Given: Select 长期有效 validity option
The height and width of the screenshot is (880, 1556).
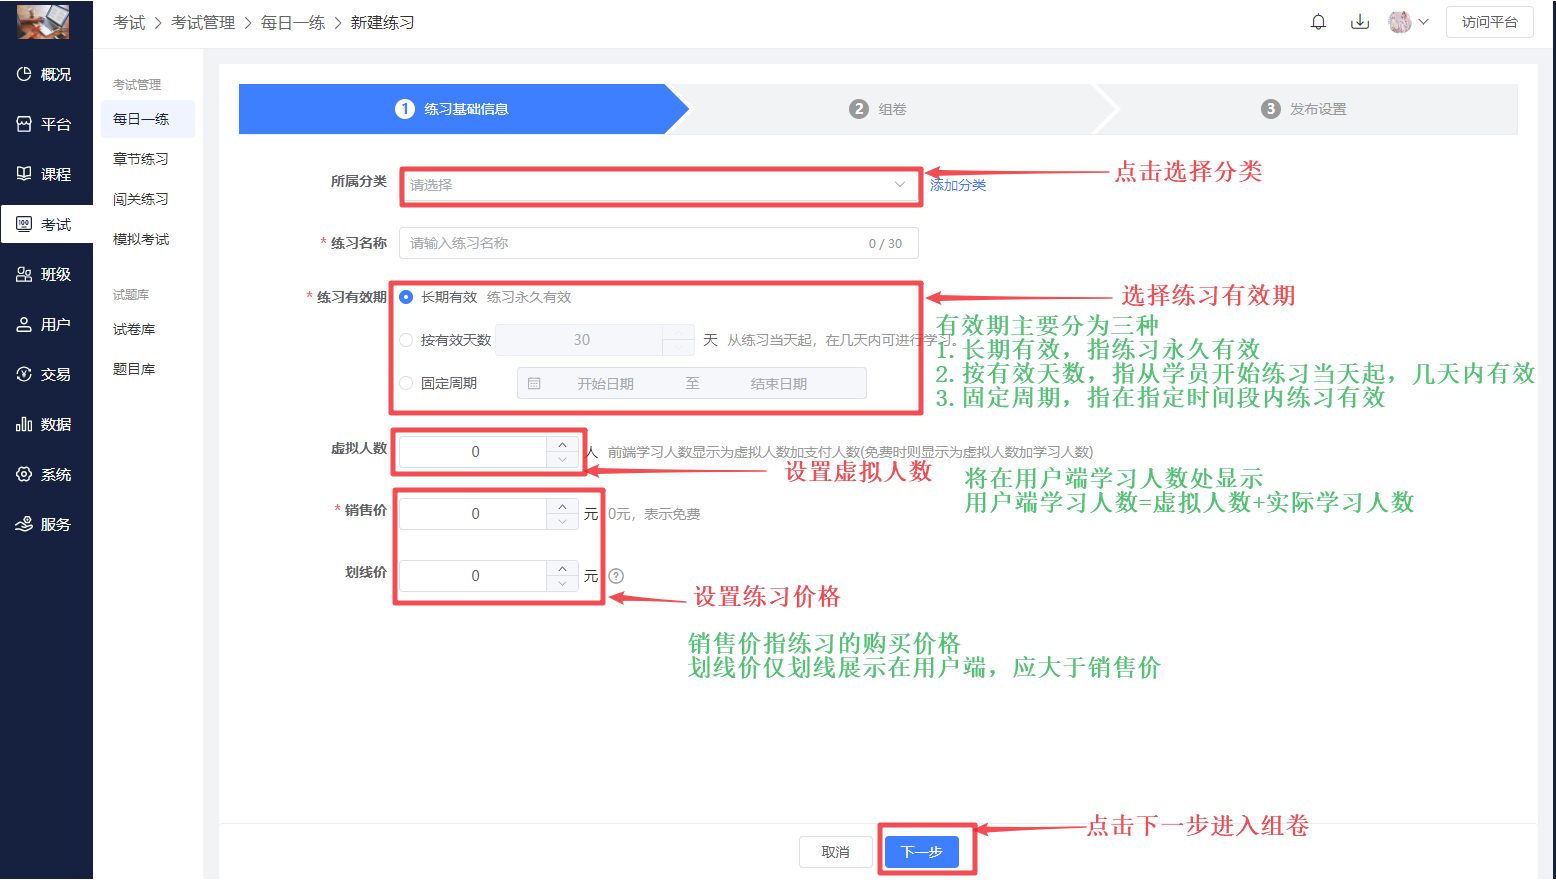Looking at the screenshot, I should 406,297.
